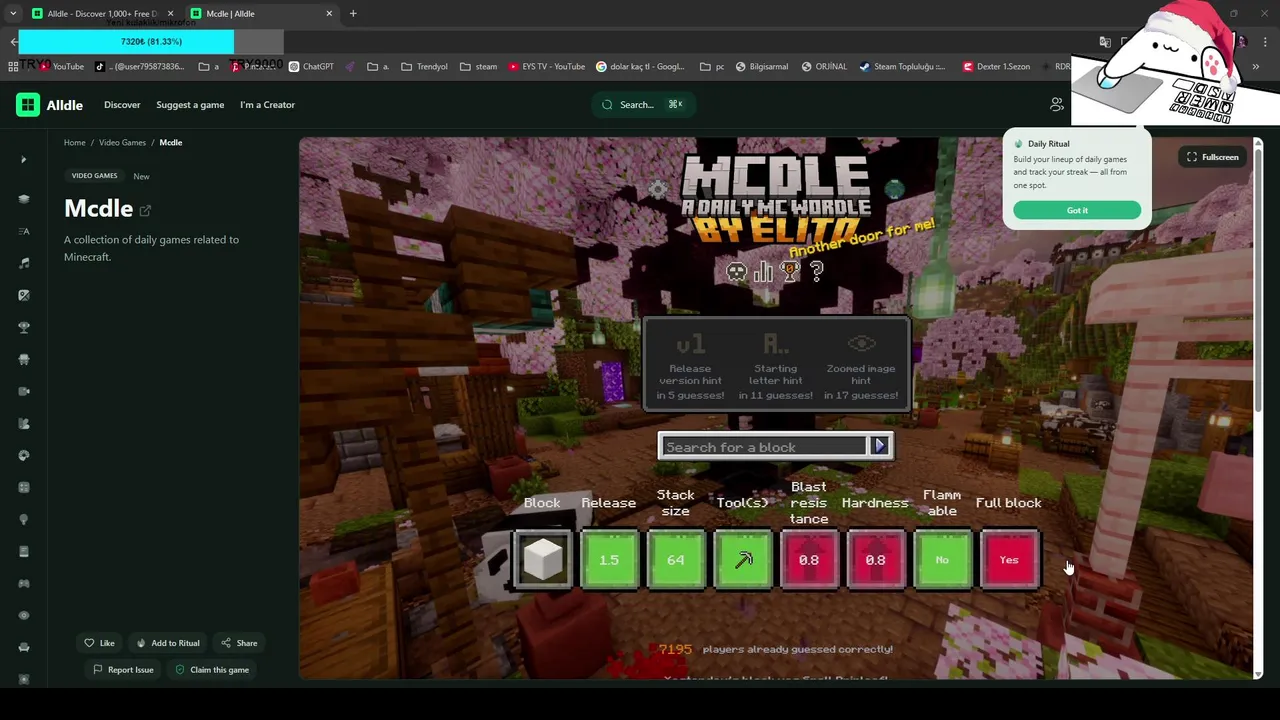The width and height of the screenshot is (1280, 720).
Task: Click the green Stack size 64 tile
Action: point(676,560)
